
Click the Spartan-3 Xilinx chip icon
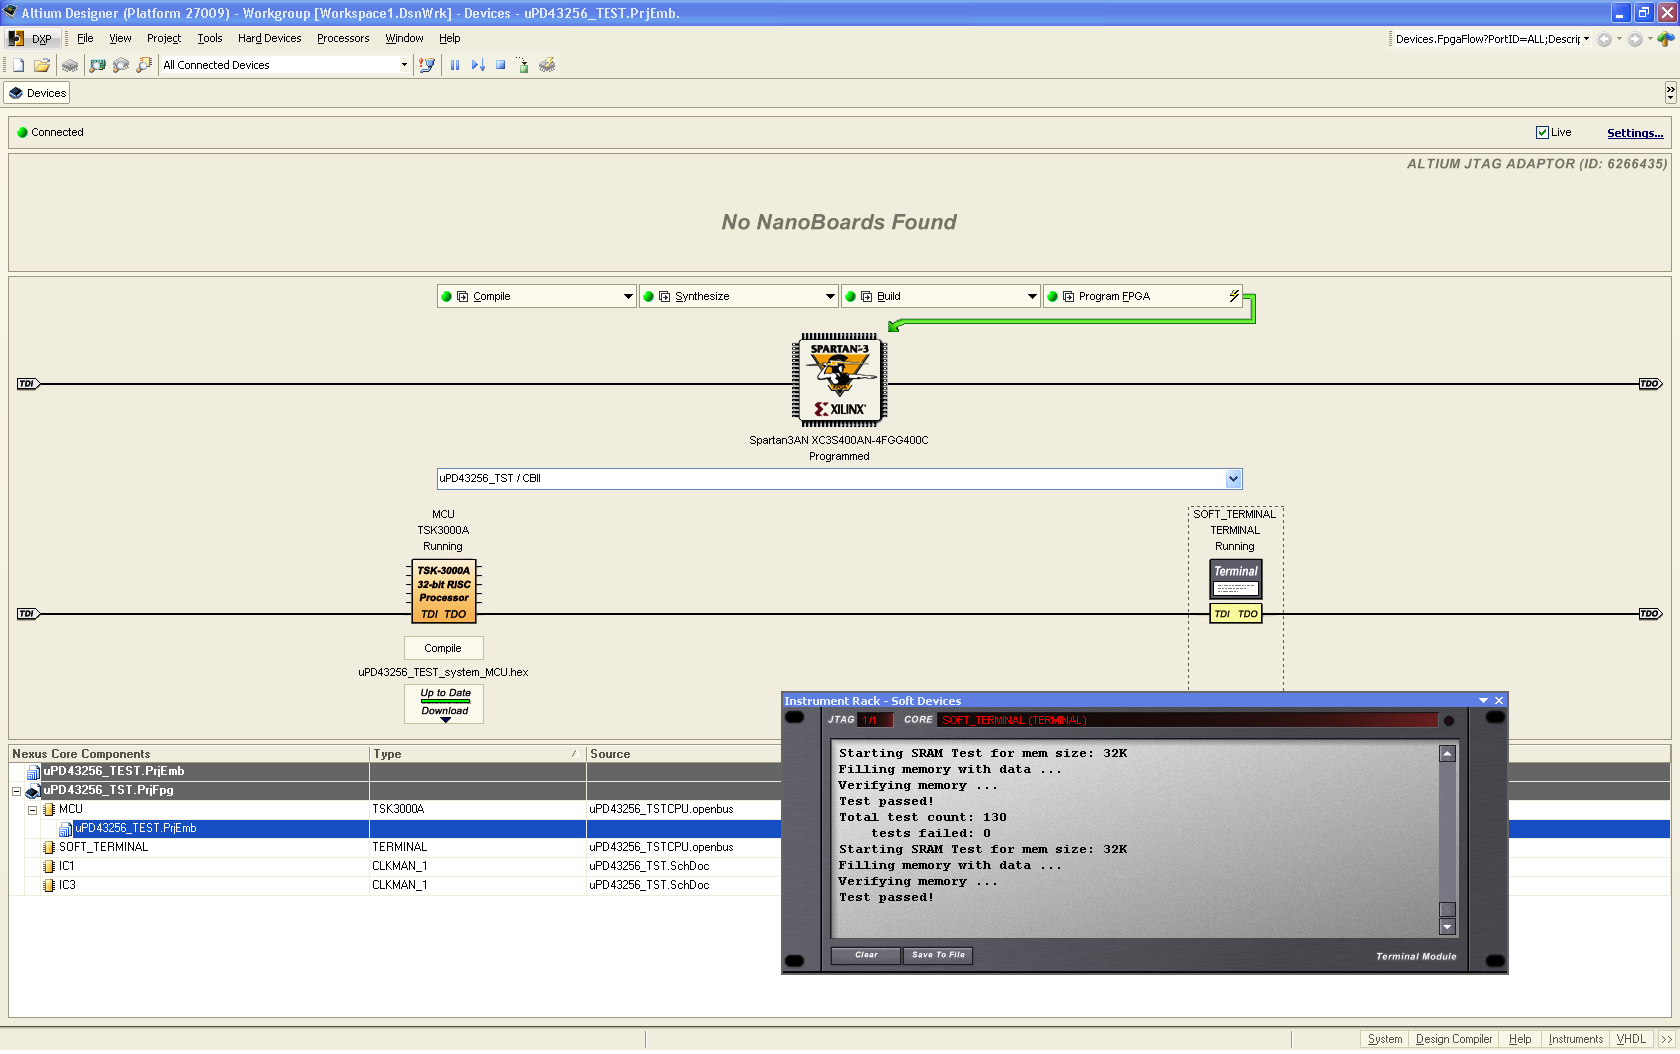pyautogui.click(x=839, y=380)
